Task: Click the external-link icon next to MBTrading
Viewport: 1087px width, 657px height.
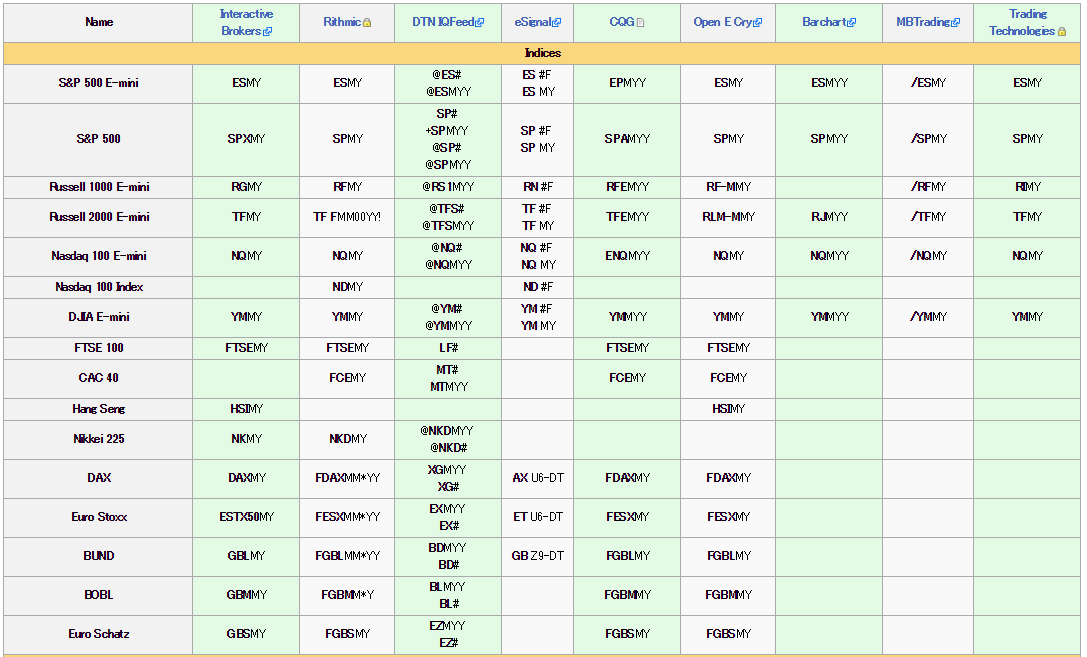Action: pyautogui.click(x=955, y=23)
